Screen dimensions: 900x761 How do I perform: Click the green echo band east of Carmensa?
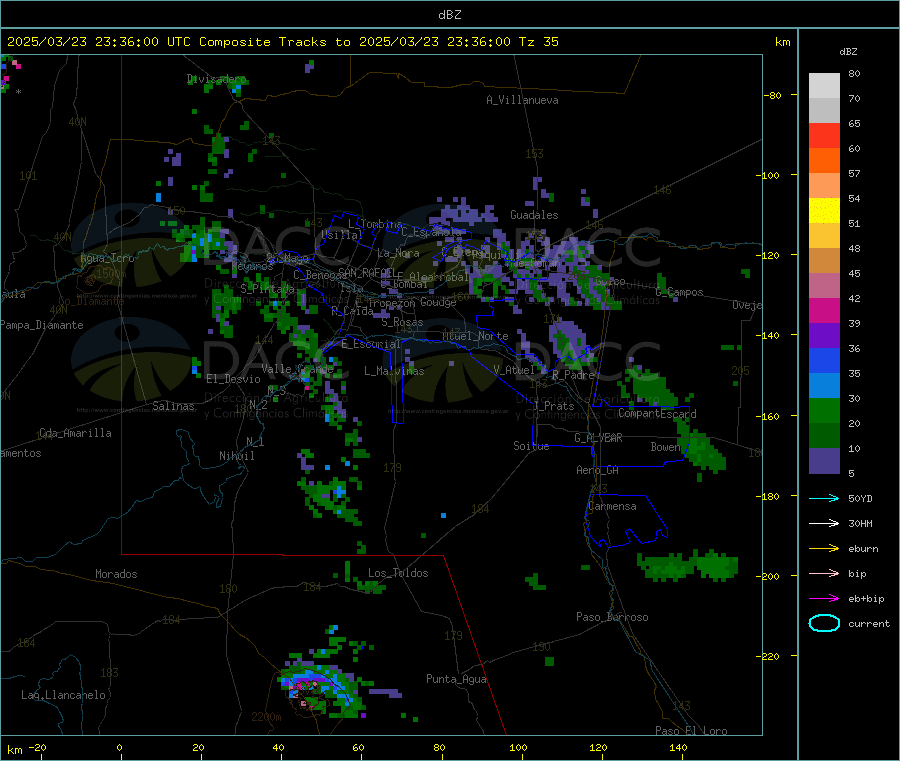688,565
